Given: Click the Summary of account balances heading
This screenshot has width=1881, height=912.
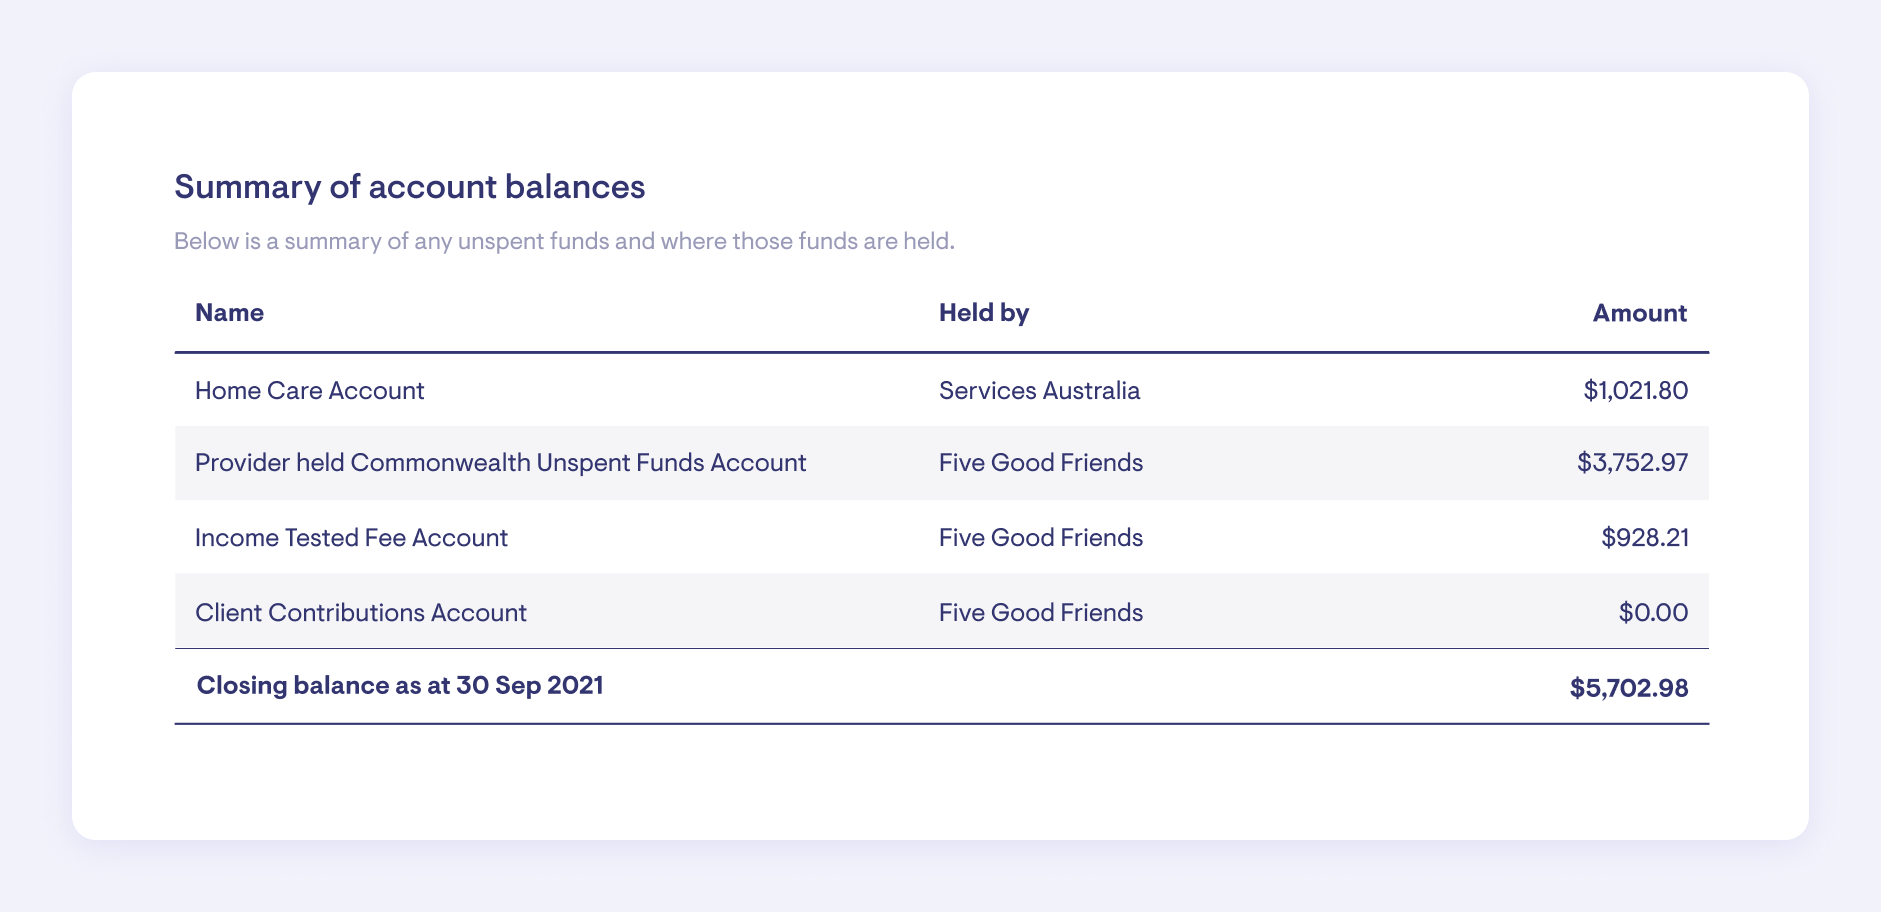Looking at the screenshot, I should click(x=409, y=187).
